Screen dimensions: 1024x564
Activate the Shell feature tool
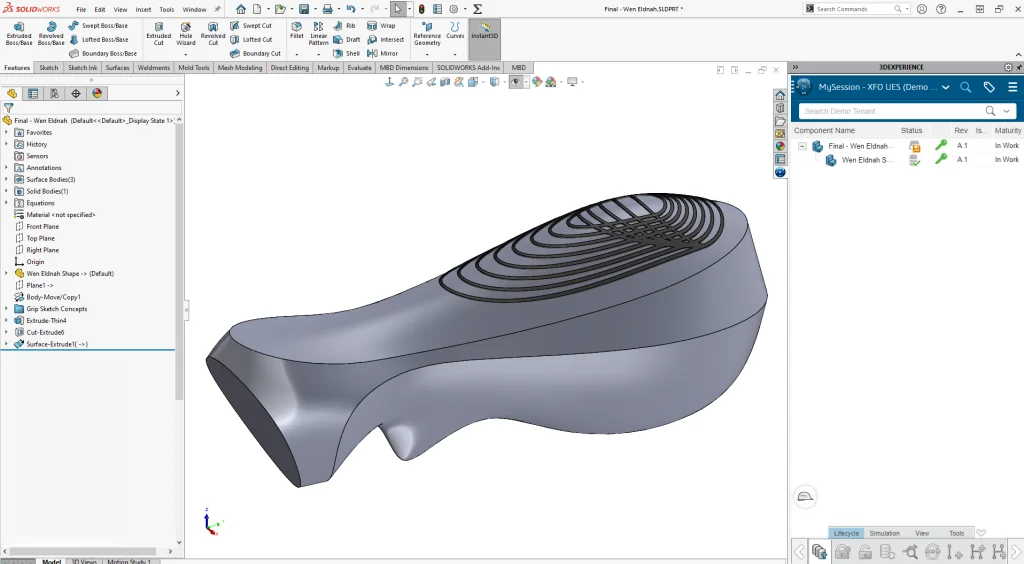[x=346, y=53]
